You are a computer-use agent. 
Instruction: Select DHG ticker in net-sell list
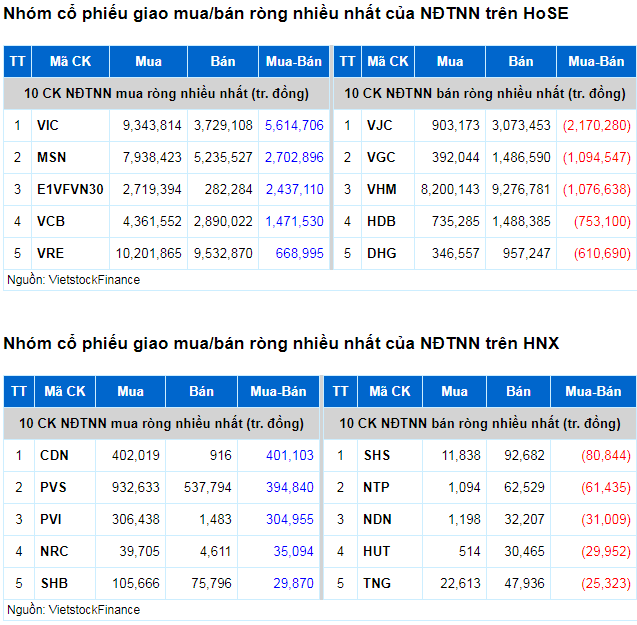[382, 254]
